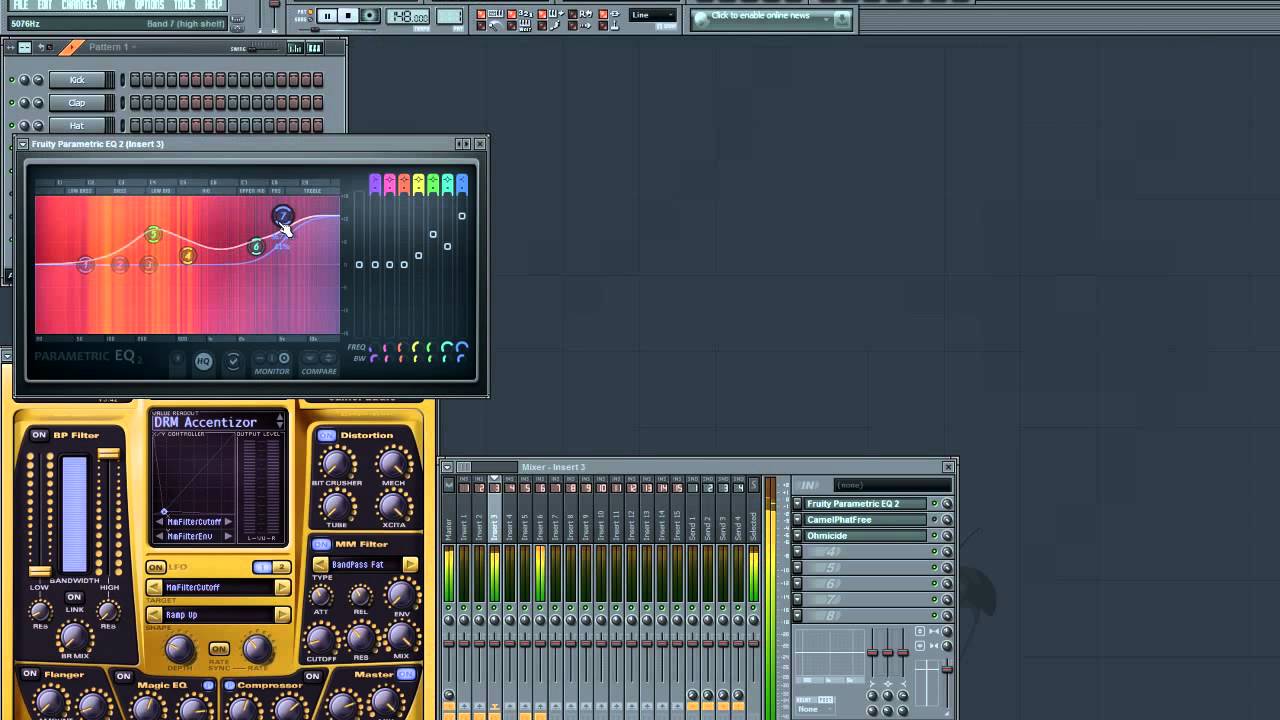Image resolution: width=1280 pixels, height=720 pixels.
Task: Go to the previous MM Filter type before BandPass Fat
Action: tap(320, 565)
